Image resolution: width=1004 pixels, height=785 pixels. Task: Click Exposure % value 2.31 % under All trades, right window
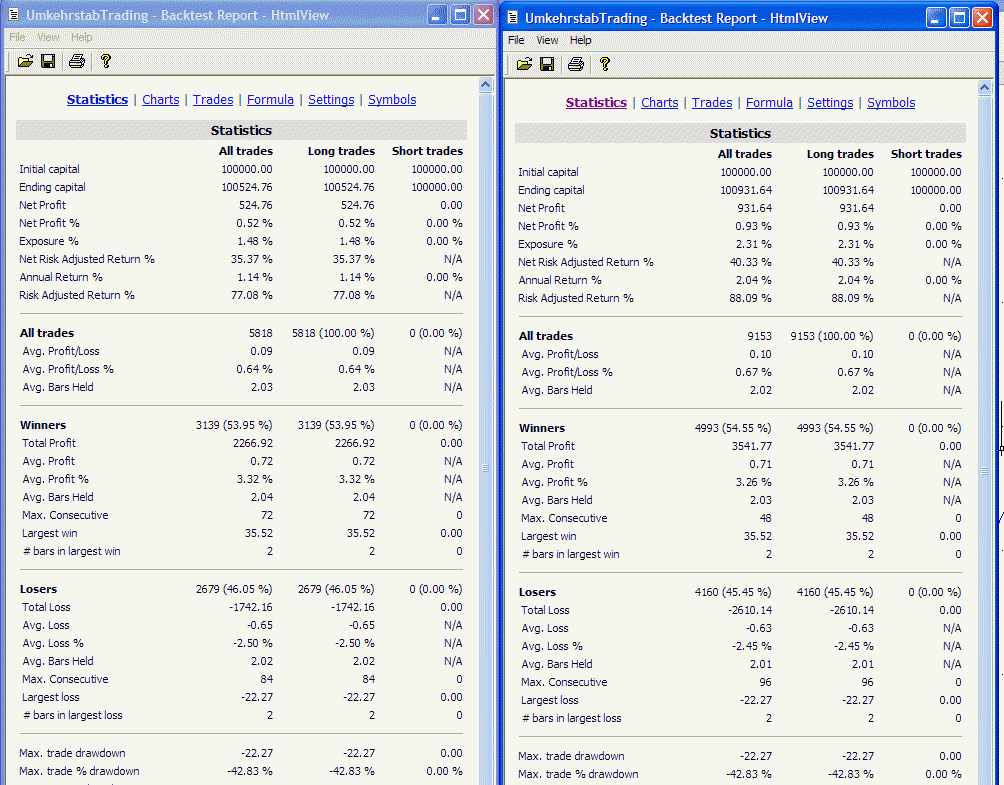pos(750,245)
